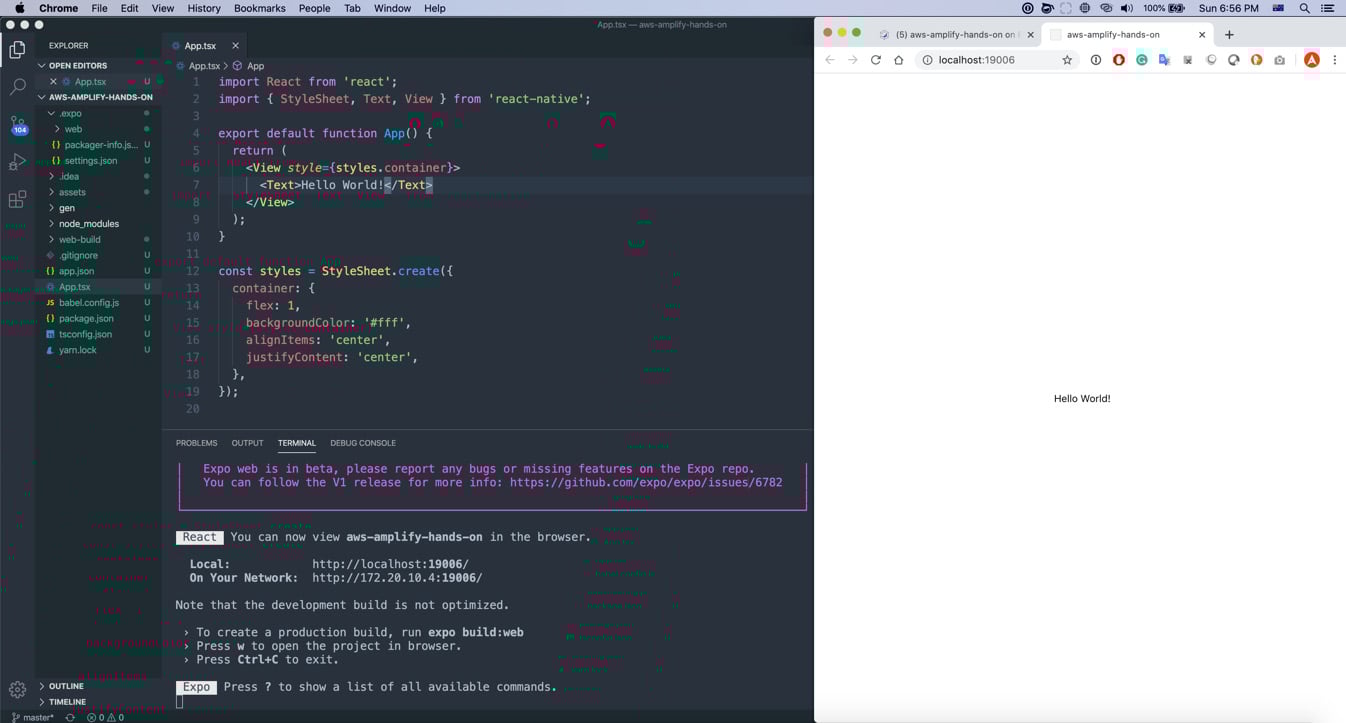Open Chrome three-dot menu
Viewport: 1346px width, 723px height.
pos(1335,60)
